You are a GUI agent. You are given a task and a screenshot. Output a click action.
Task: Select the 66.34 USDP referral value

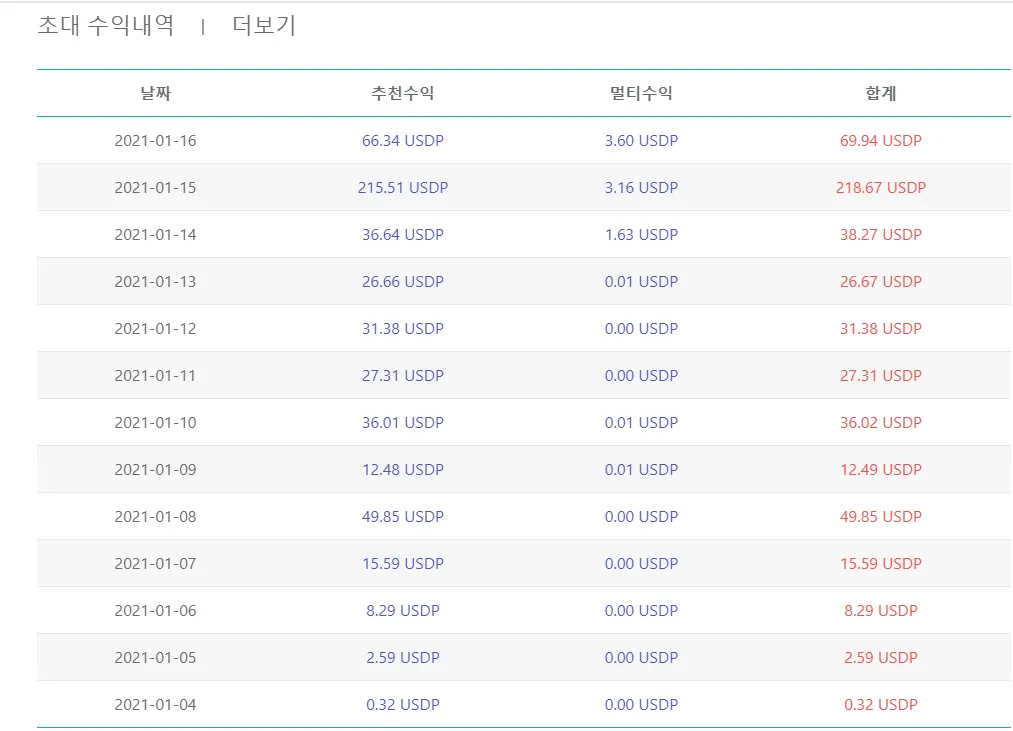pyautogui.click(x=402, y=140)
